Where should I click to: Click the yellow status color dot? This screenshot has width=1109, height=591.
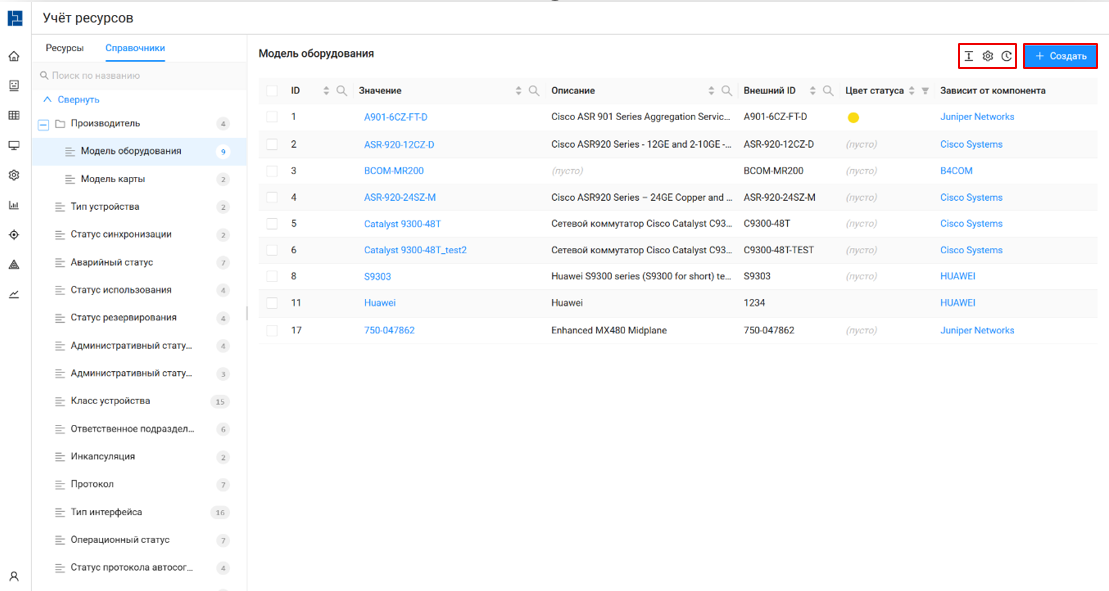point(853,118)
